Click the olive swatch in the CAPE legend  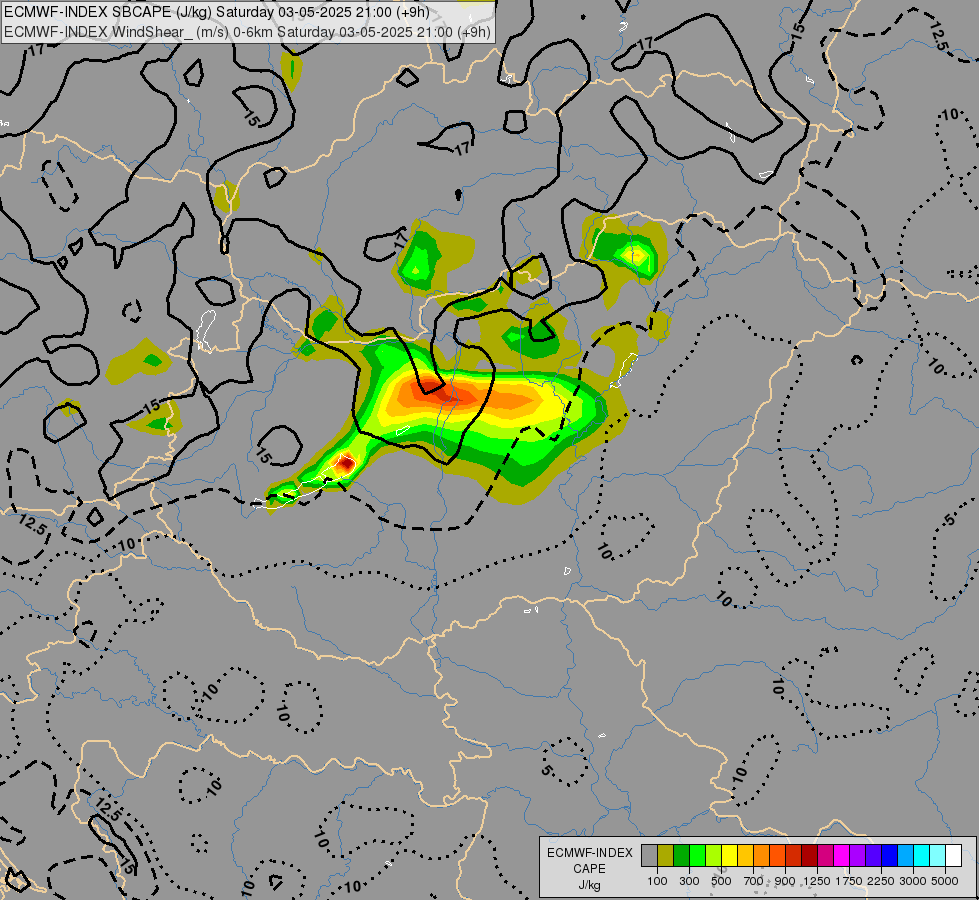(x=666, y=855)
